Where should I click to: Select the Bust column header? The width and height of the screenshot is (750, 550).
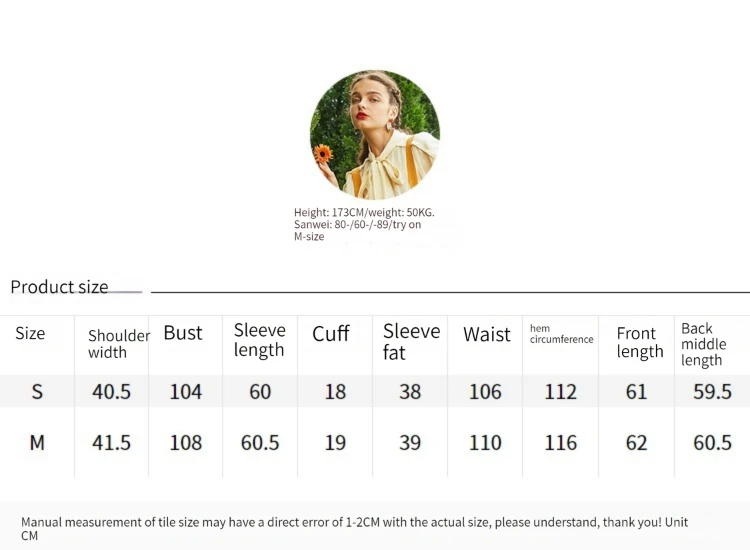(183, 333)
